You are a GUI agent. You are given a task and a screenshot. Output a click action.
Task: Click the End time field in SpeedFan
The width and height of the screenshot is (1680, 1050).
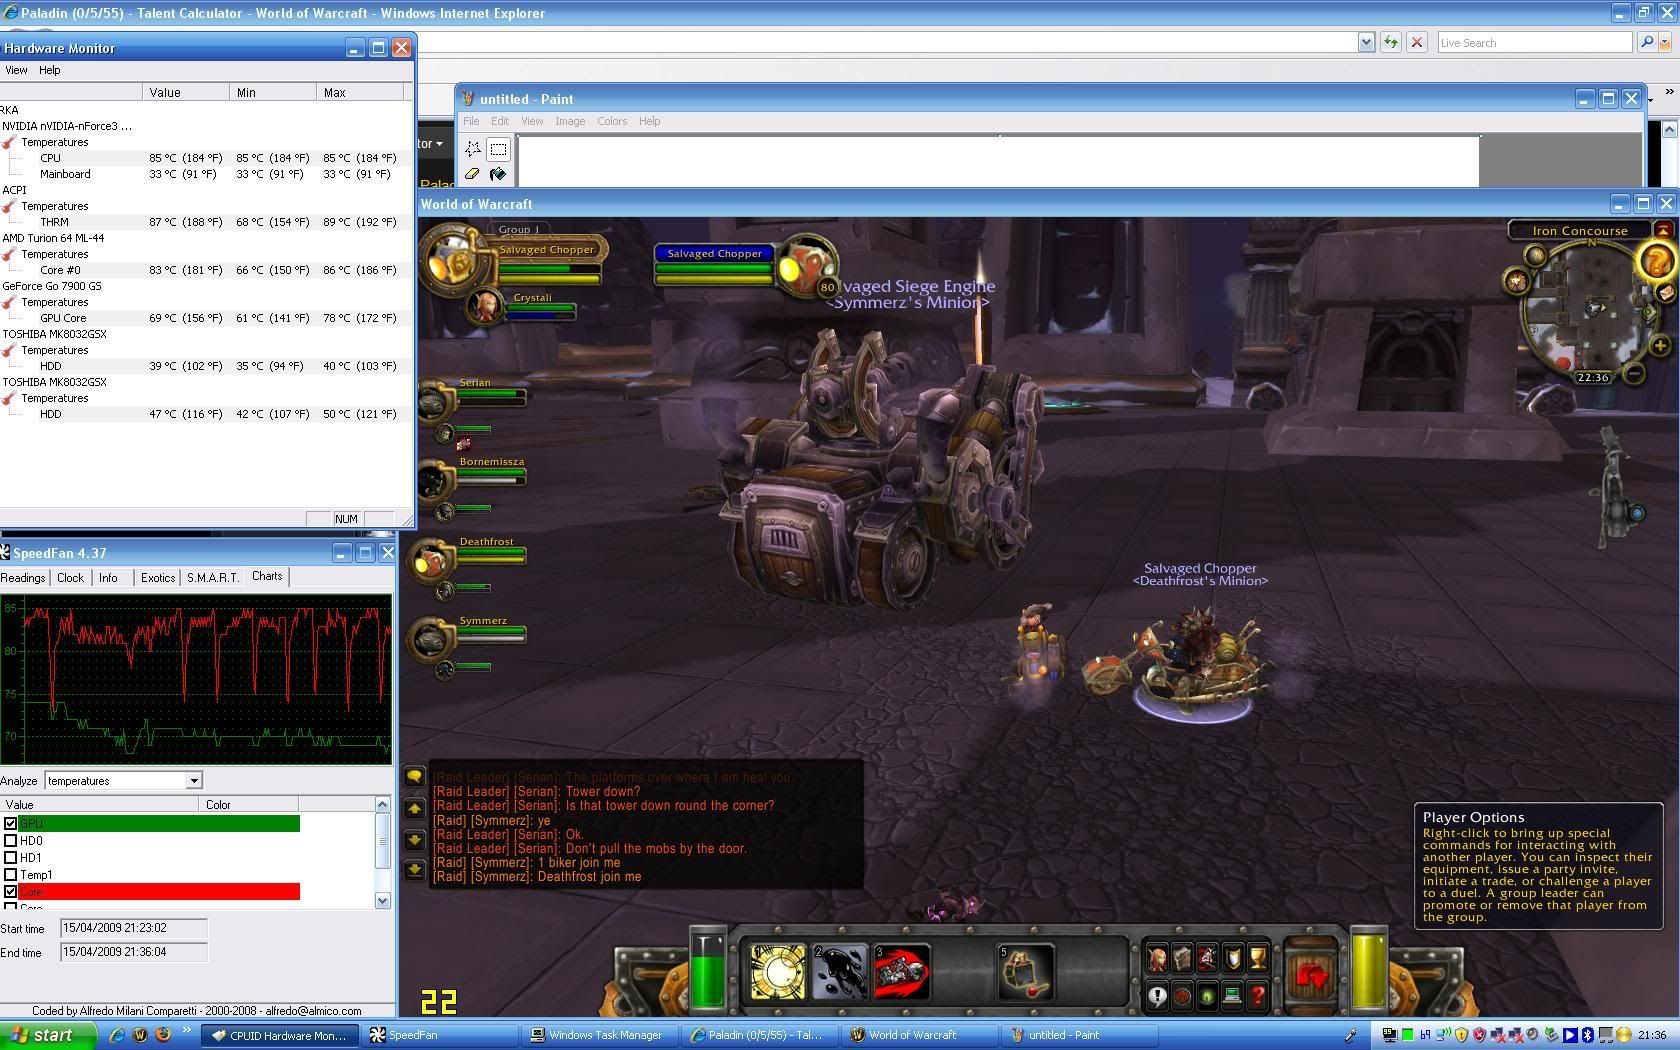point(133,952)
